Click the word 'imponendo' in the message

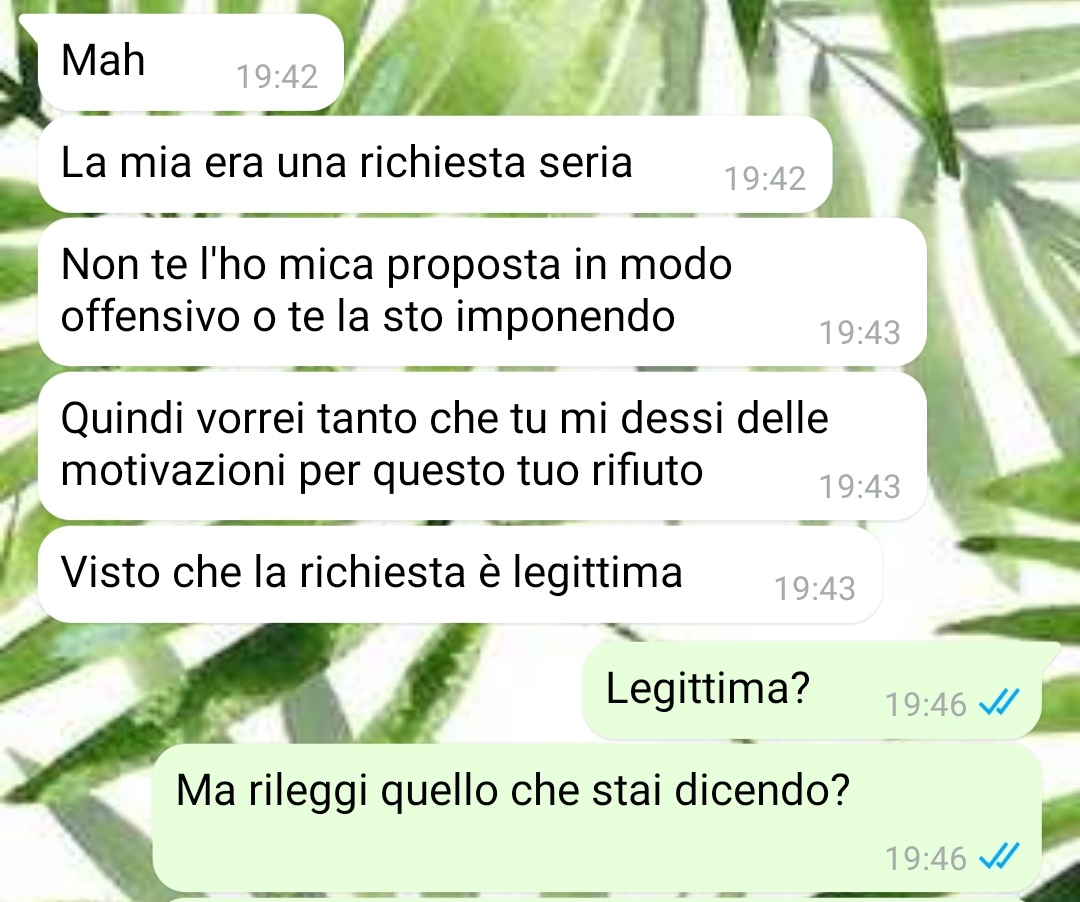coord(565,317)
